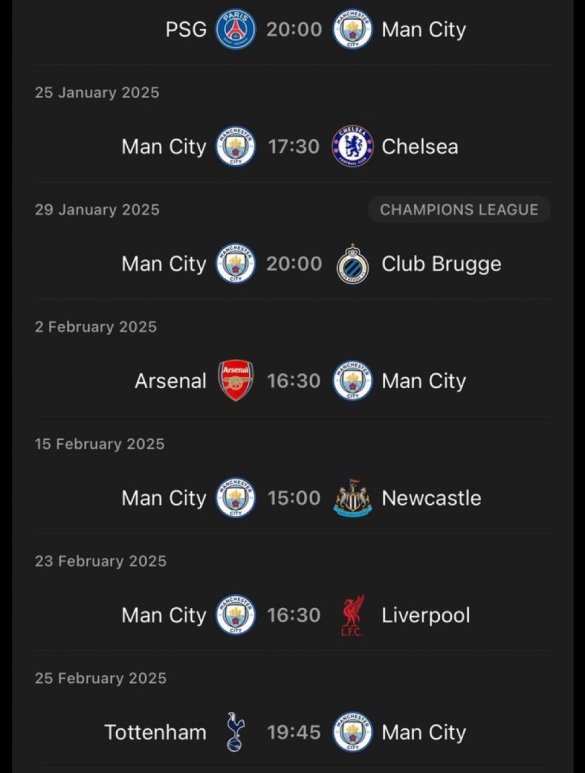The image size is (585, 773).
Task: Tap the PSG club crest
Action: (236, 30)
